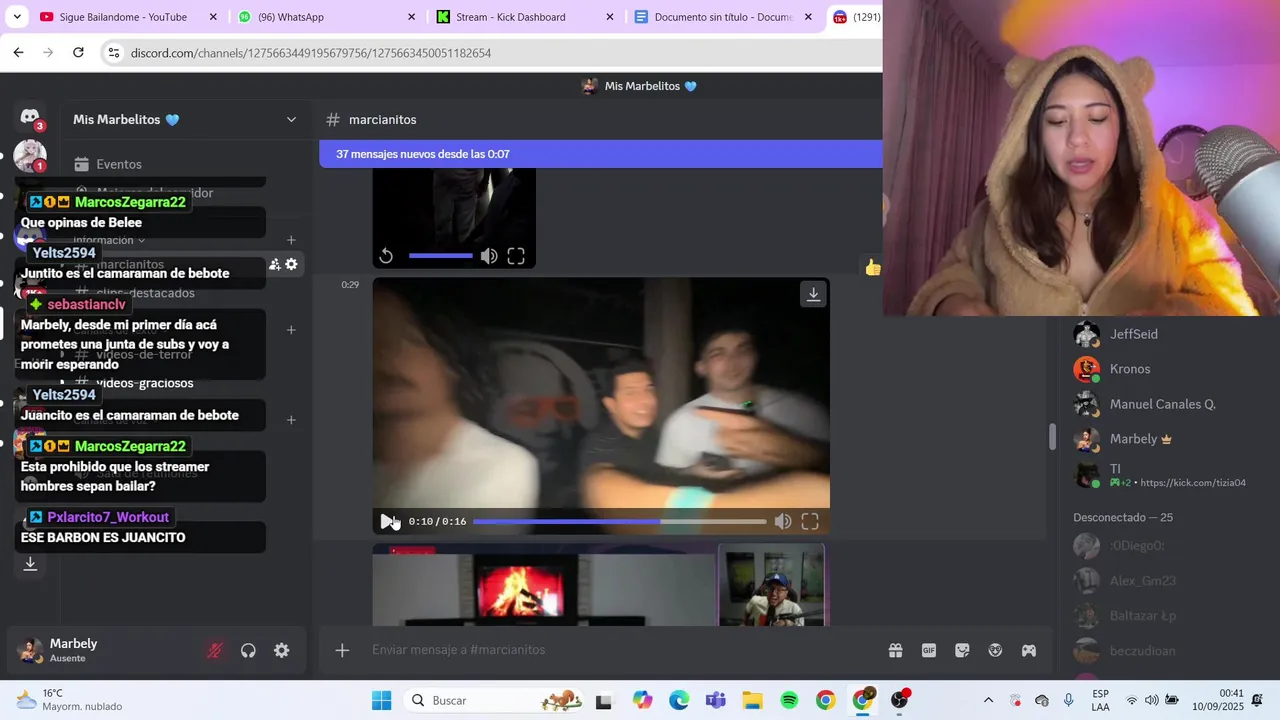Change ESP LAA keyboard language
The height and width of the screenshot is (720, 1280).
tap(1100, 700)
